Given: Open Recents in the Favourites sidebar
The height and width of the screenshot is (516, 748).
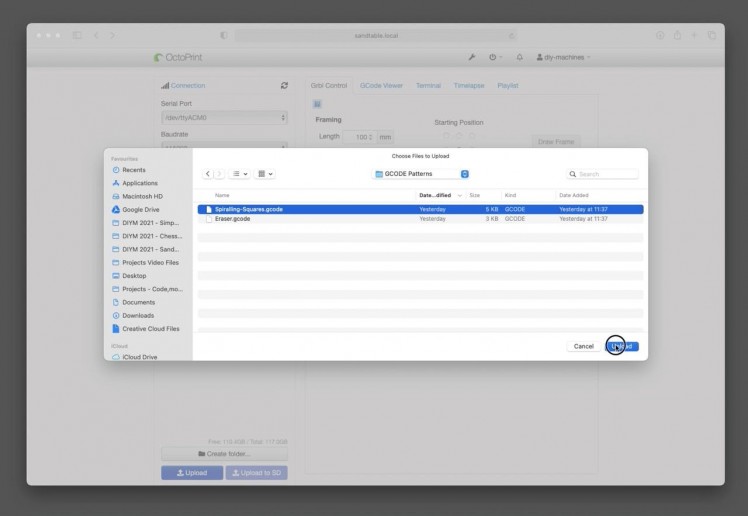Looking at the screenshot, I should coord(133,171).
